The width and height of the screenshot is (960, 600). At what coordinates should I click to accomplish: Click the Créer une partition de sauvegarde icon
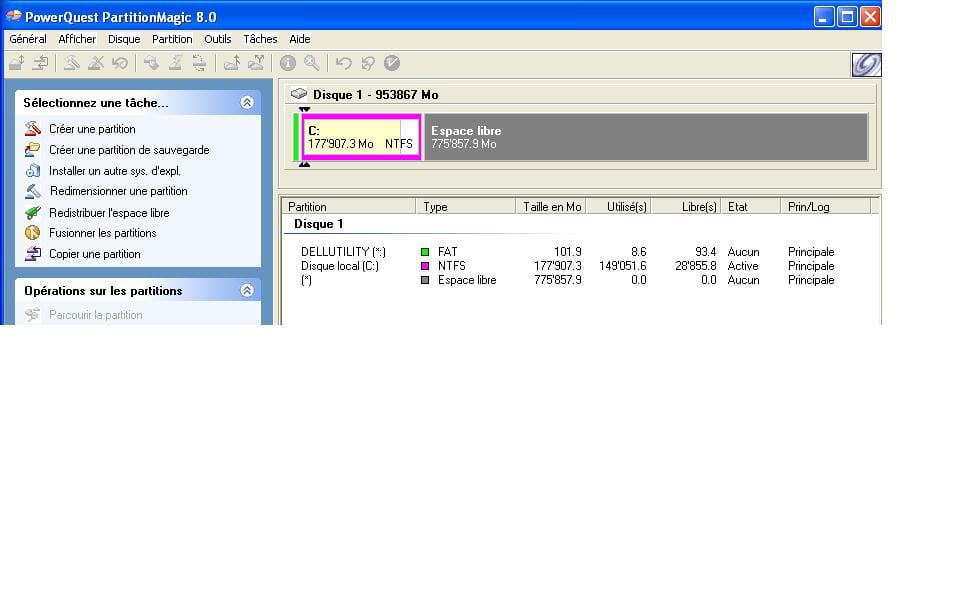(x=32, y=149)
